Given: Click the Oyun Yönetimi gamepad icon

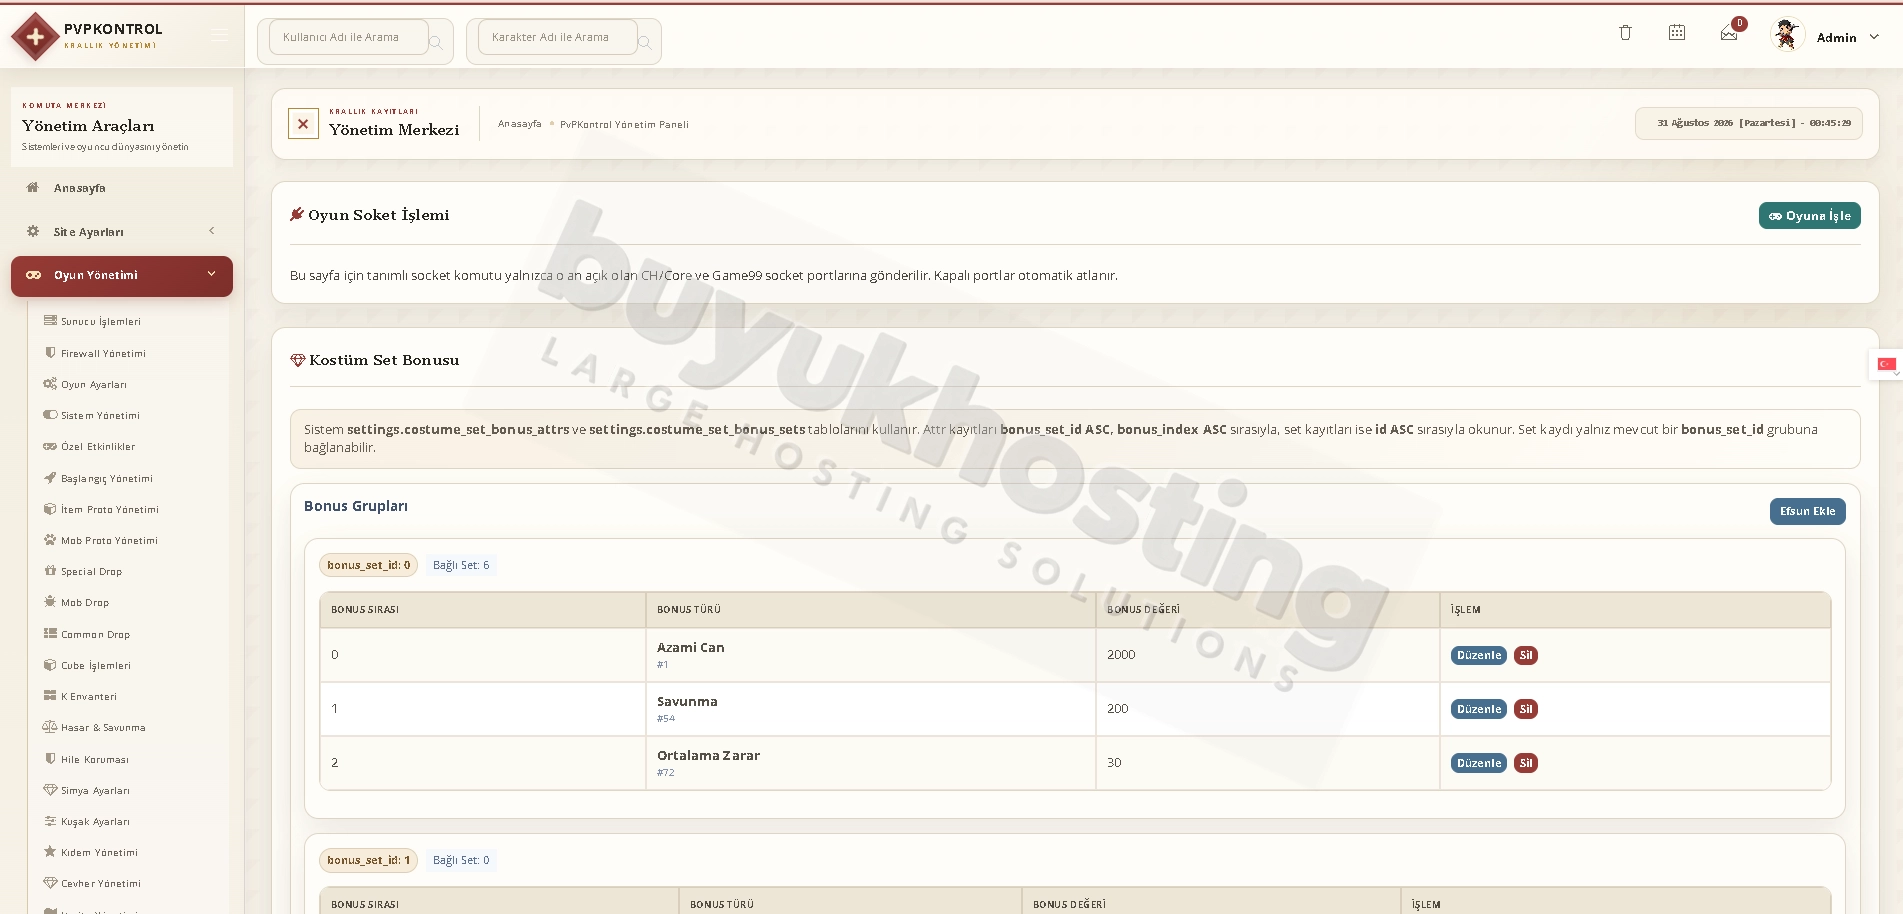Looking at the screenshot, I should click(34, 275).
